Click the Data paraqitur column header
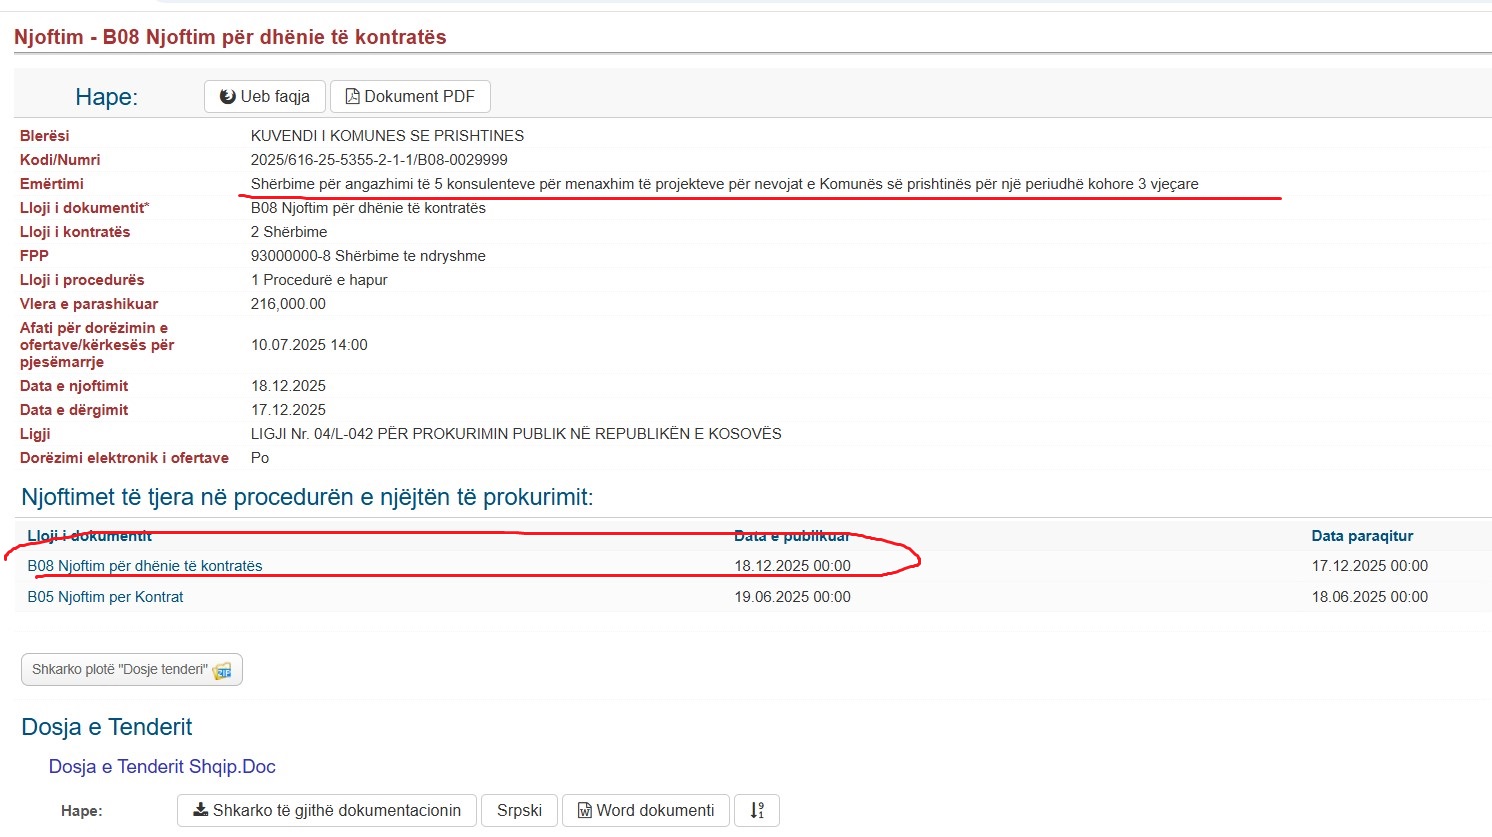 (x=1362, y=536)
